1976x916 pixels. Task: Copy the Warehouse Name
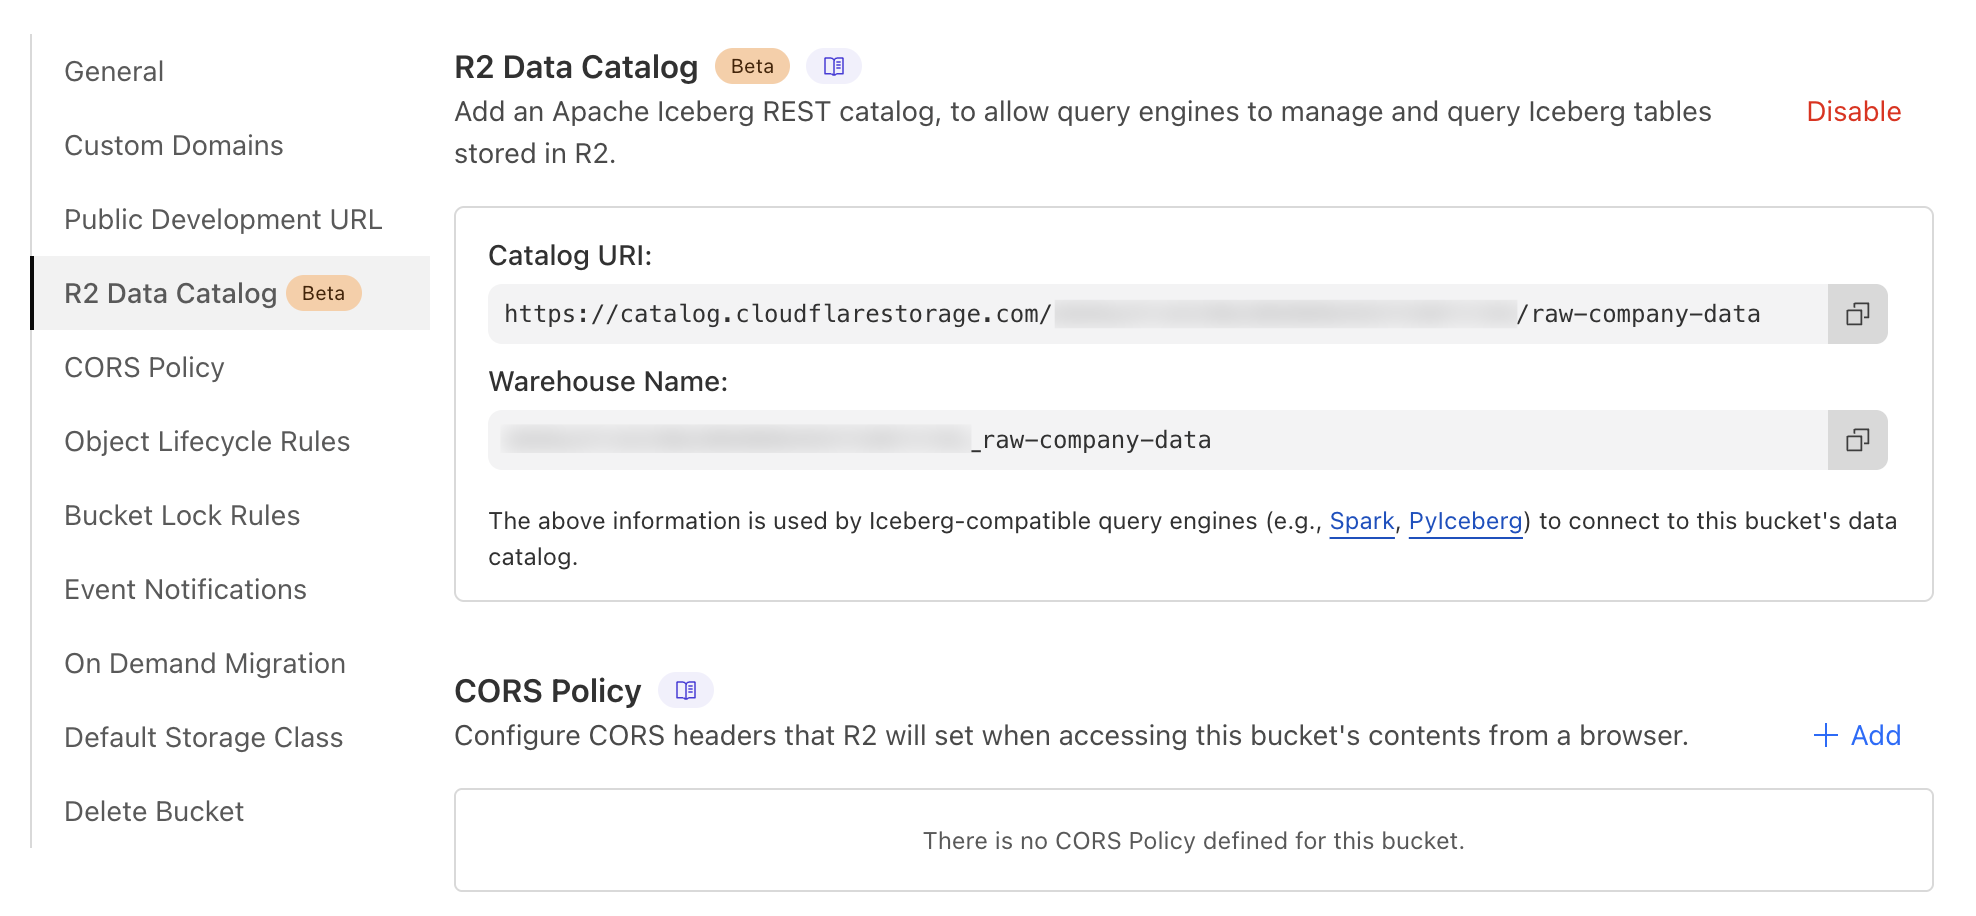pyautogui.click(x=1857, y=439)
